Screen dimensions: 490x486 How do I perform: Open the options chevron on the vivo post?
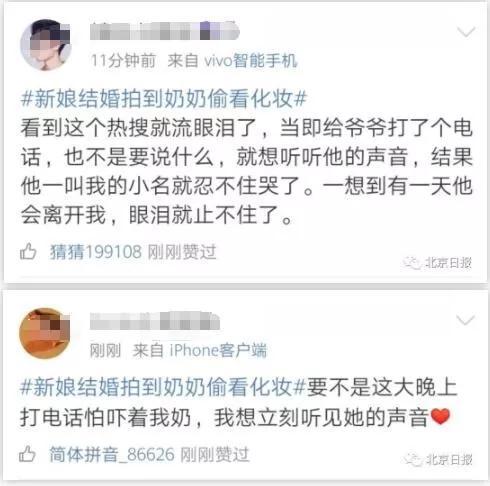click(x=466, y=32)
